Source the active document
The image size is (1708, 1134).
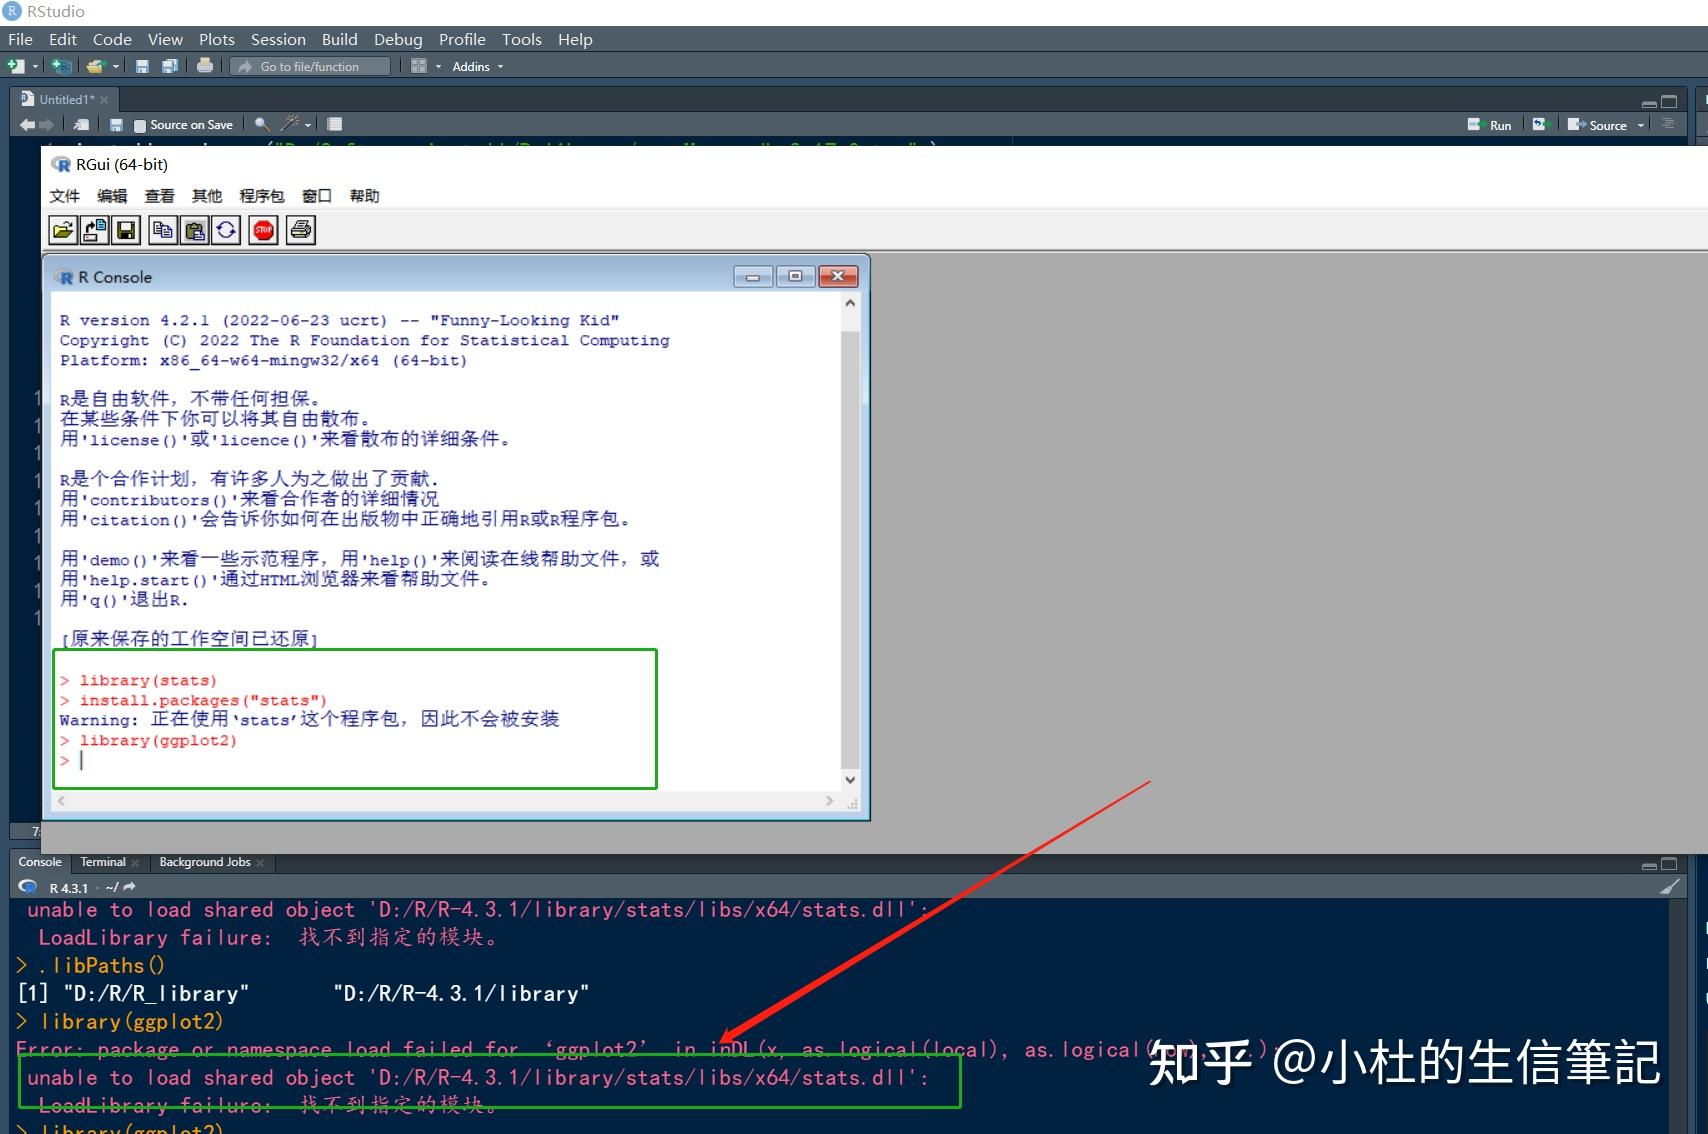pyautogui.click(x=1598, y=125)
